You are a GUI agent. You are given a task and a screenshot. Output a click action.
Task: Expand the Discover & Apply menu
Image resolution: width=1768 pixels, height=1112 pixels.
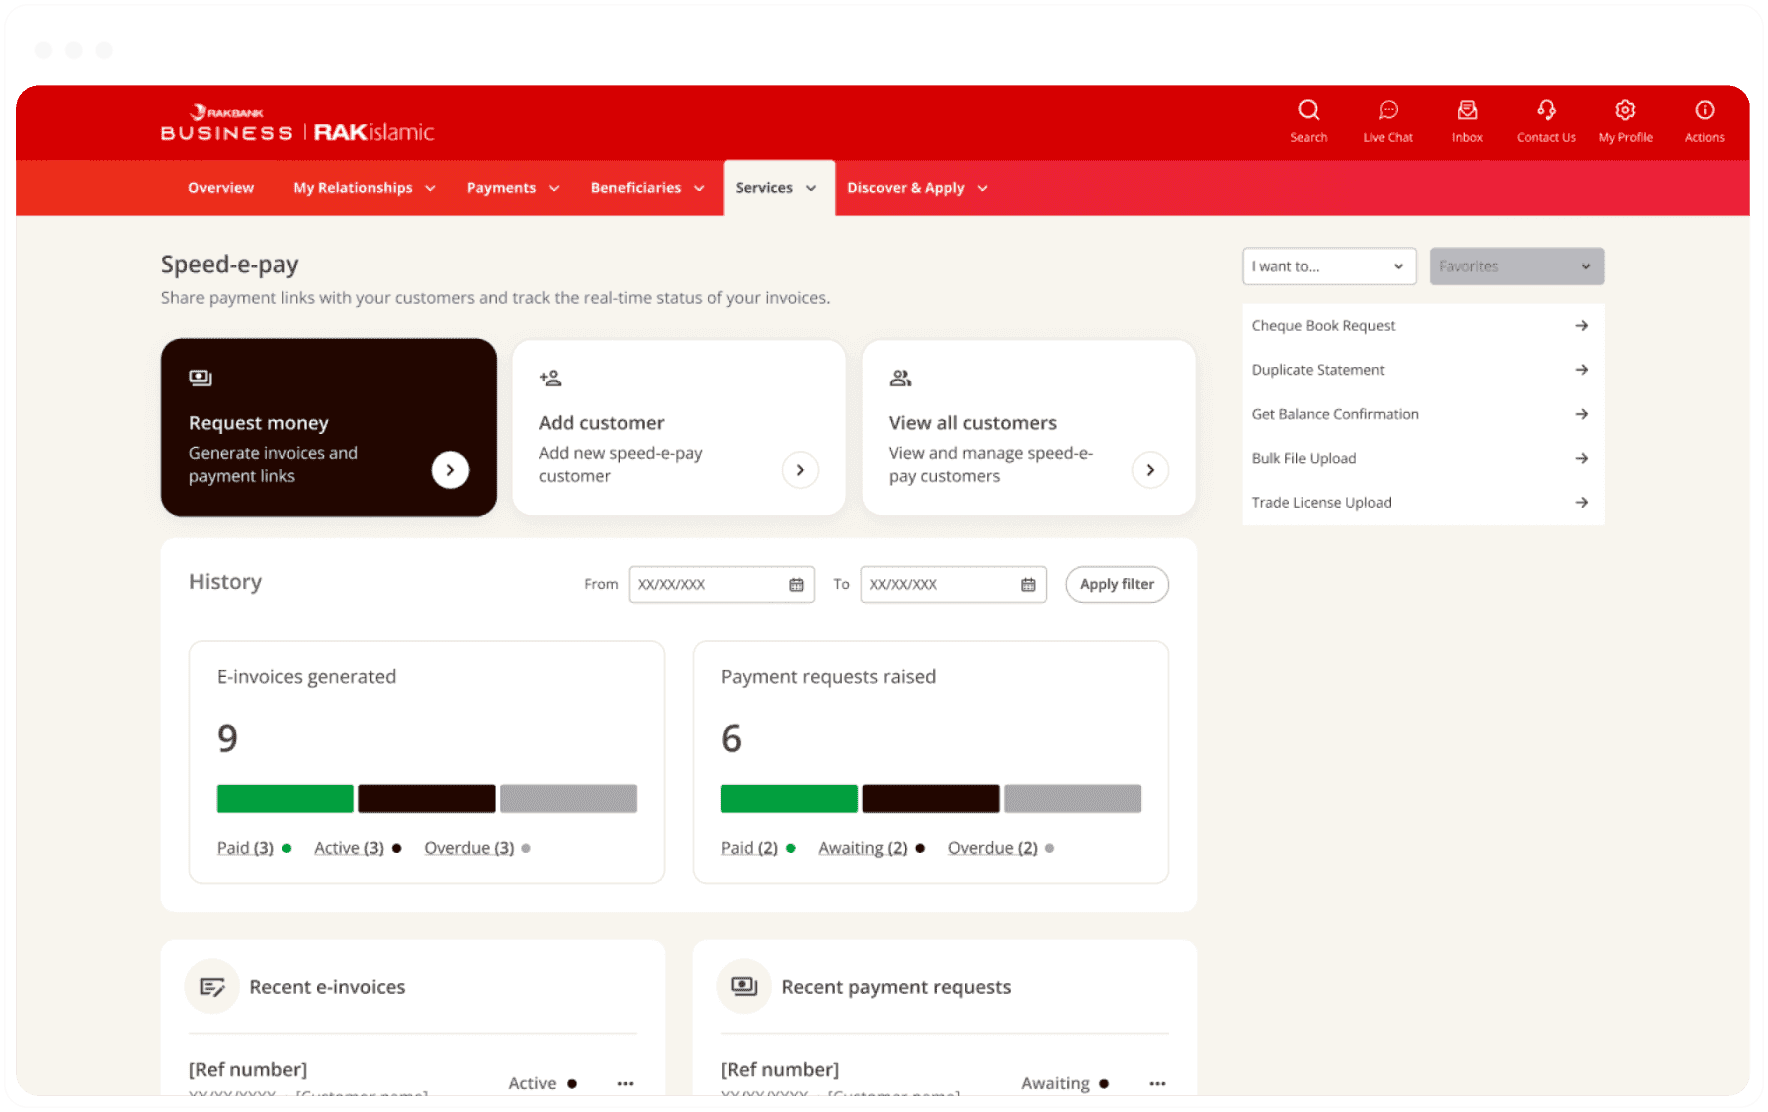(917, 188)
